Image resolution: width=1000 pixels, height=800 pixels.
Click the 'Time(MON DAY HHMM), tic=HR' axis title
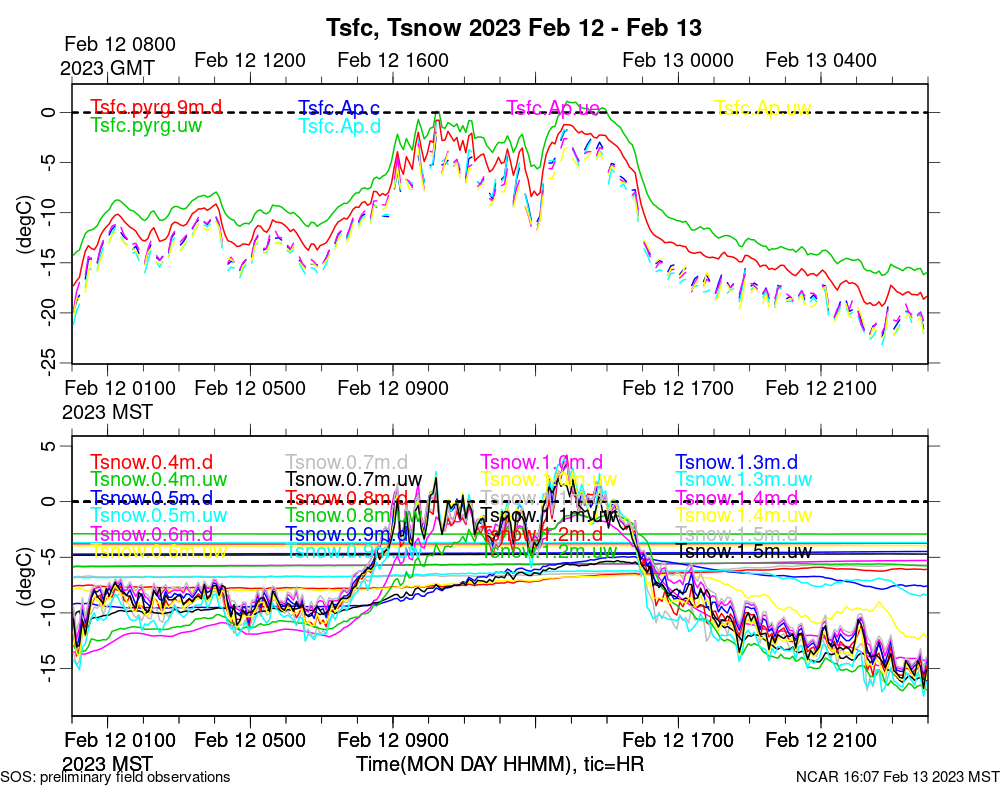pyautogui.click(x=500, y=764)
